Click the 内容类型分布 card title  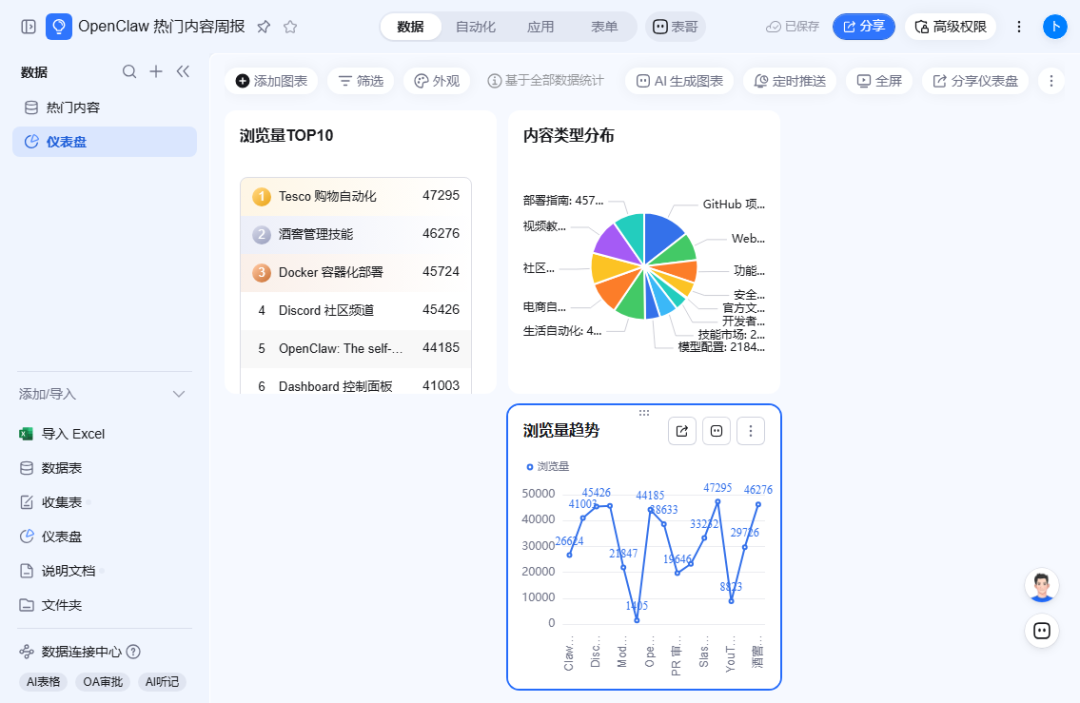pos(568,136)
